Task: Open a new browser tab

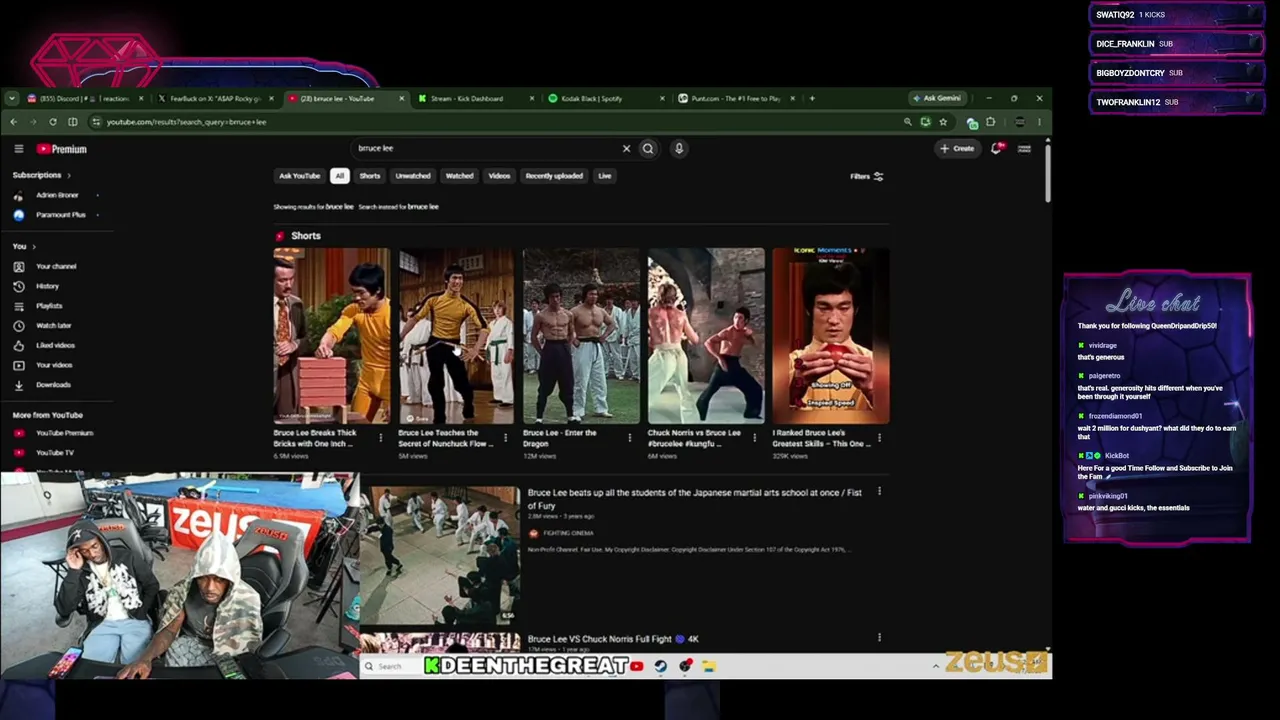Action: (x=812, y=98)
